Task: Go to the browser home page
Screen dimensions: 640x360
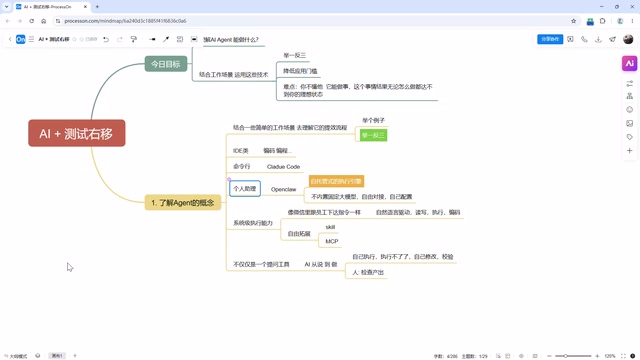Action: tap(44, 21)
